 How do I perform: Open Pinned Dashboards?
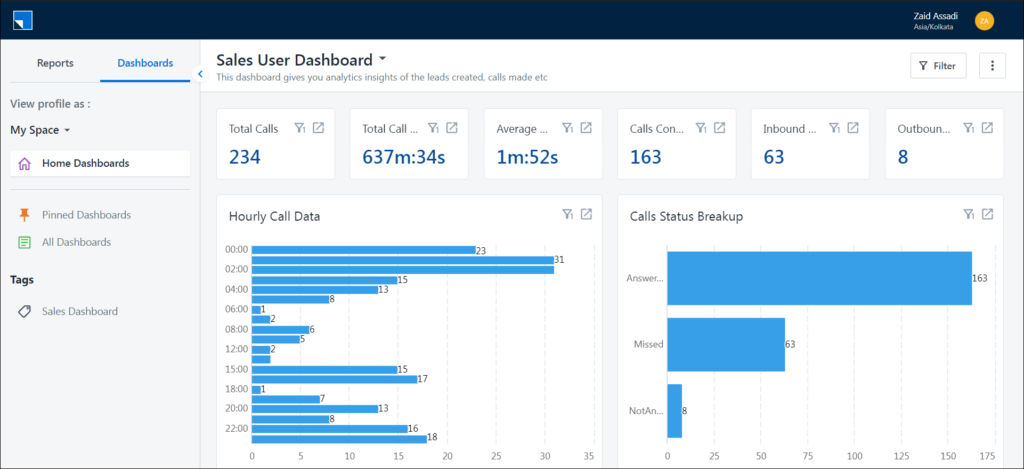pos(85,215)
